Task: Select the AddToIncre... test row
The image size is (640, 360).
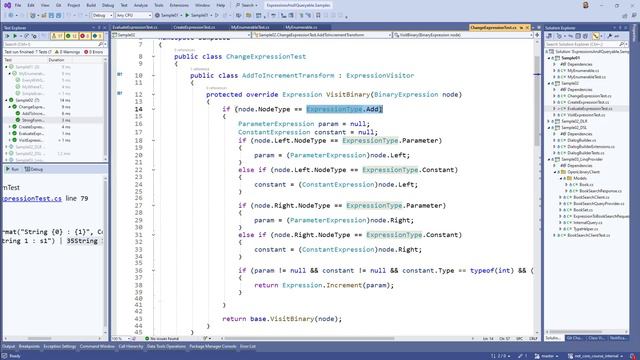Action: (x=33, y=113)
